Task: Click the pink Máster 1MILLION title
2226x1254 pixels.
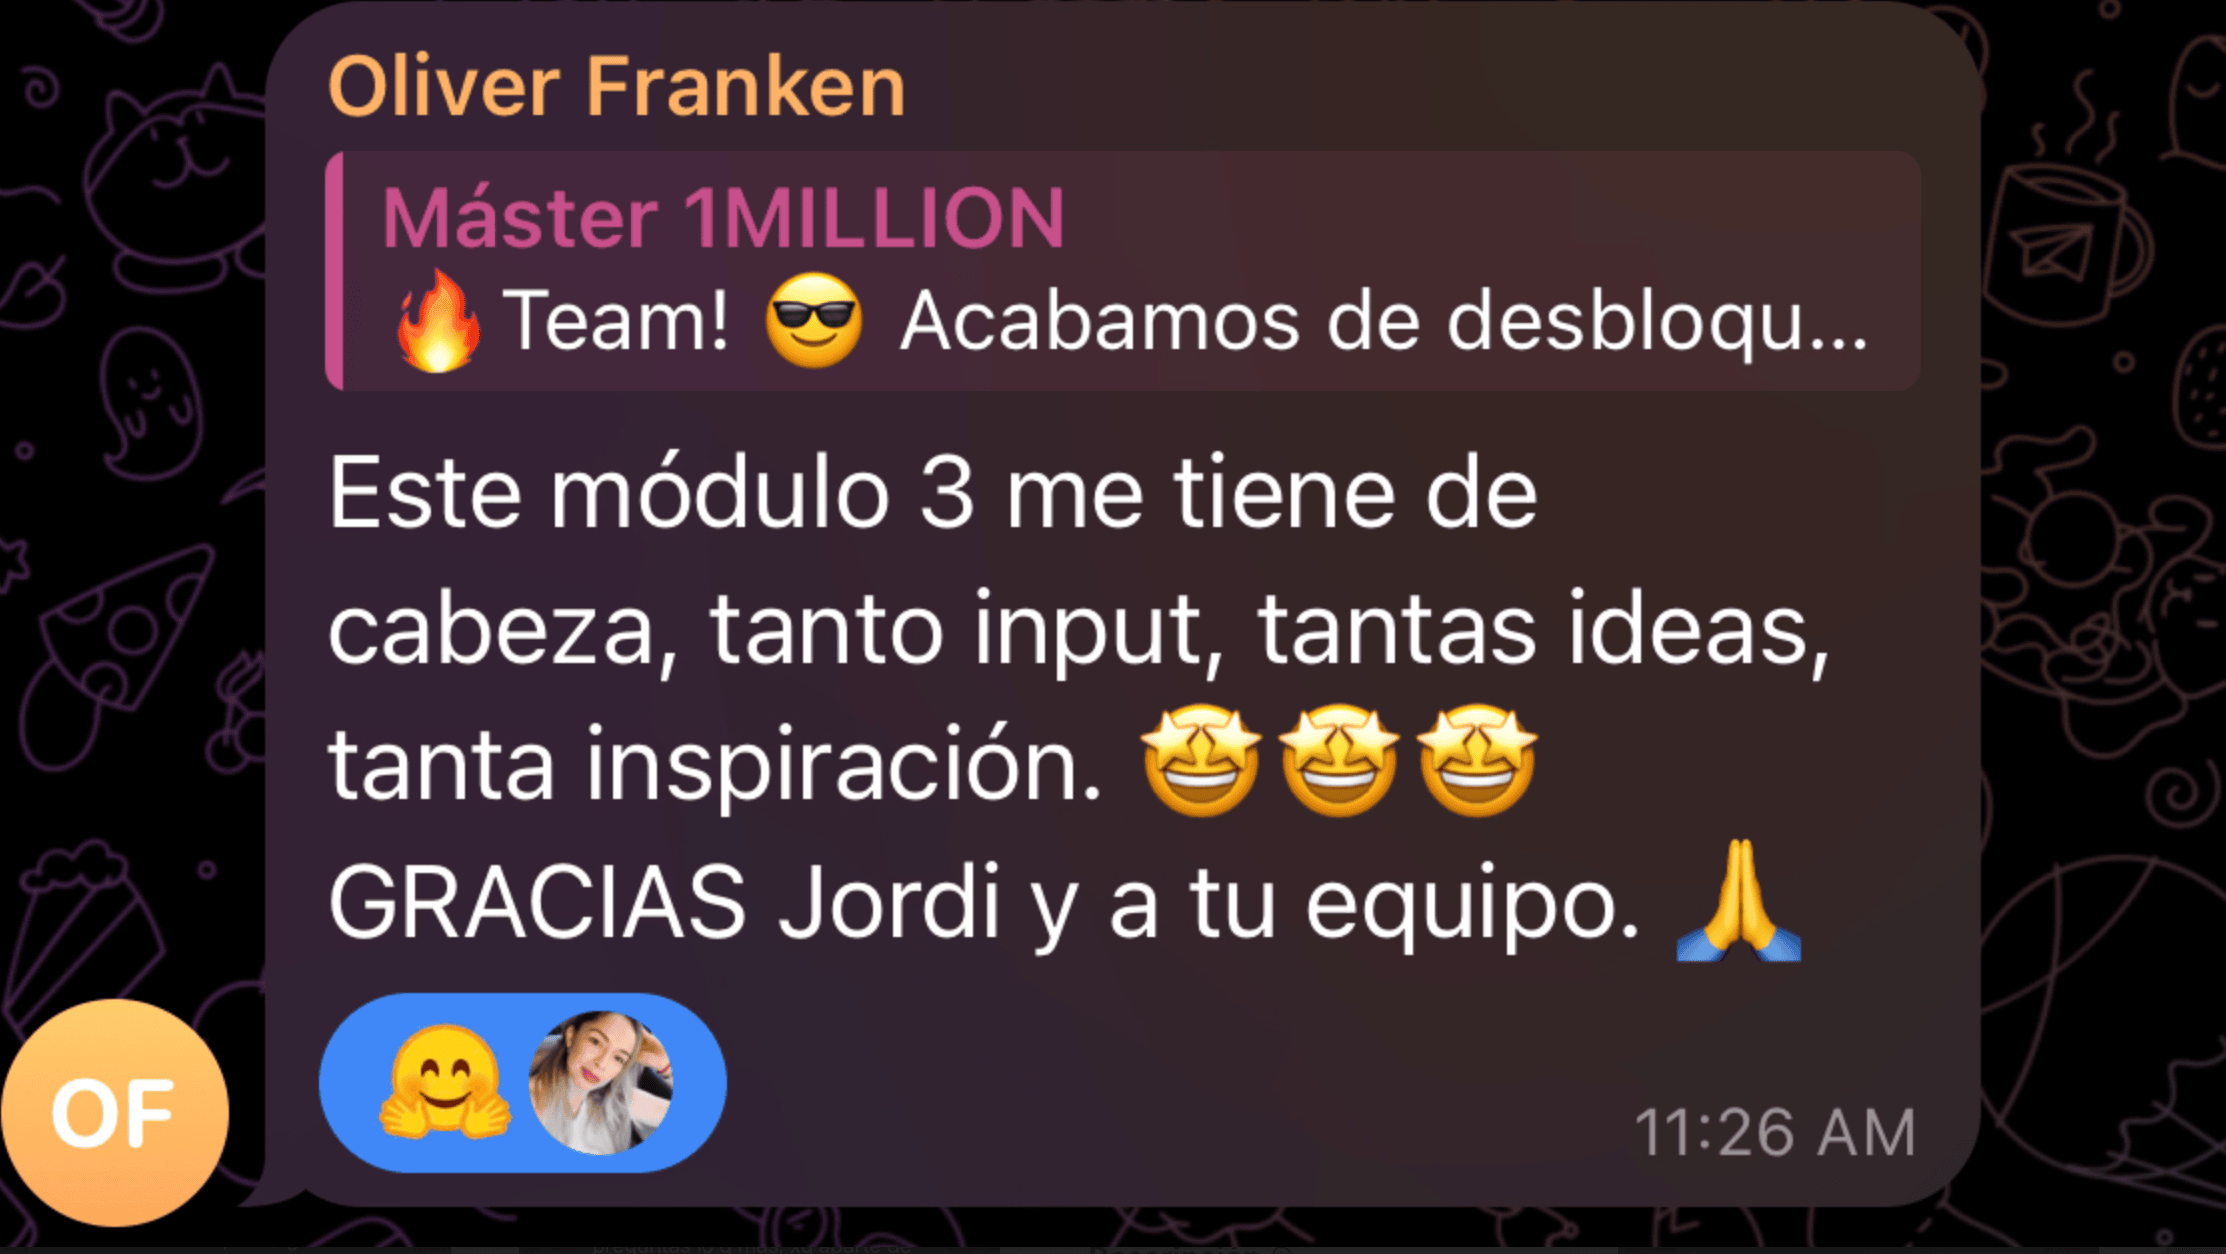Action: tap(723, 217)
